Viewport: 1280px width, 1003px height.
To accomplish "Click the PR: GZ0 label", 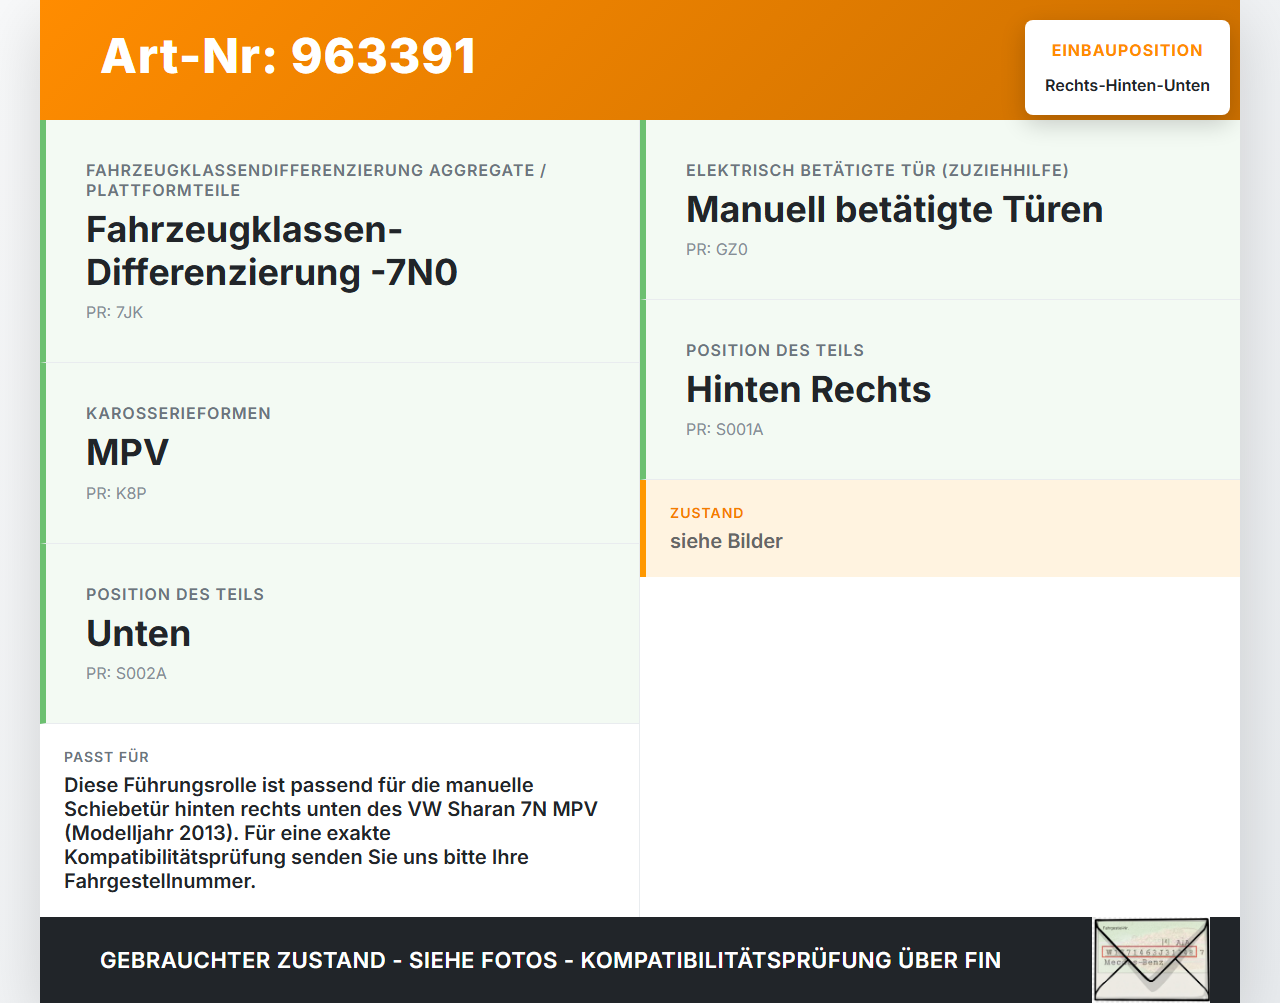I will coord(716,249).
